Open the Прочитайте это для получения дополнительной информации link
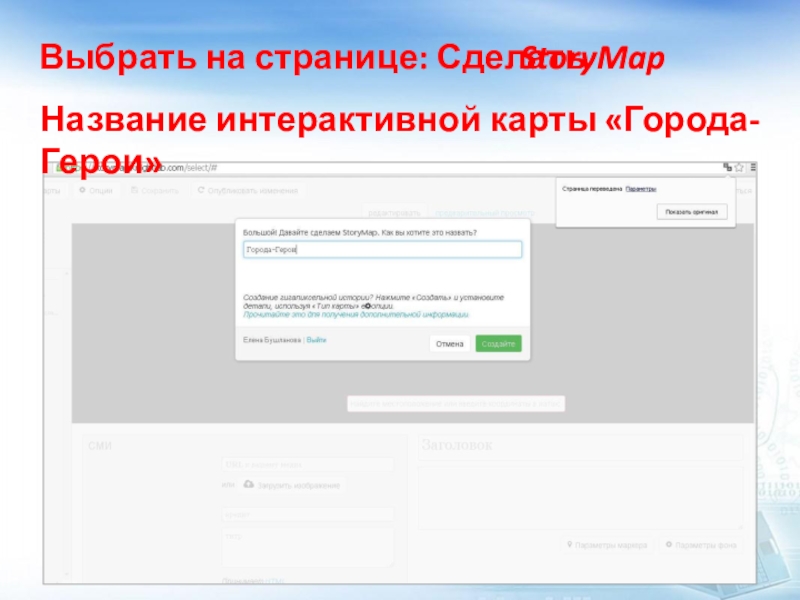 coord(356,315)
